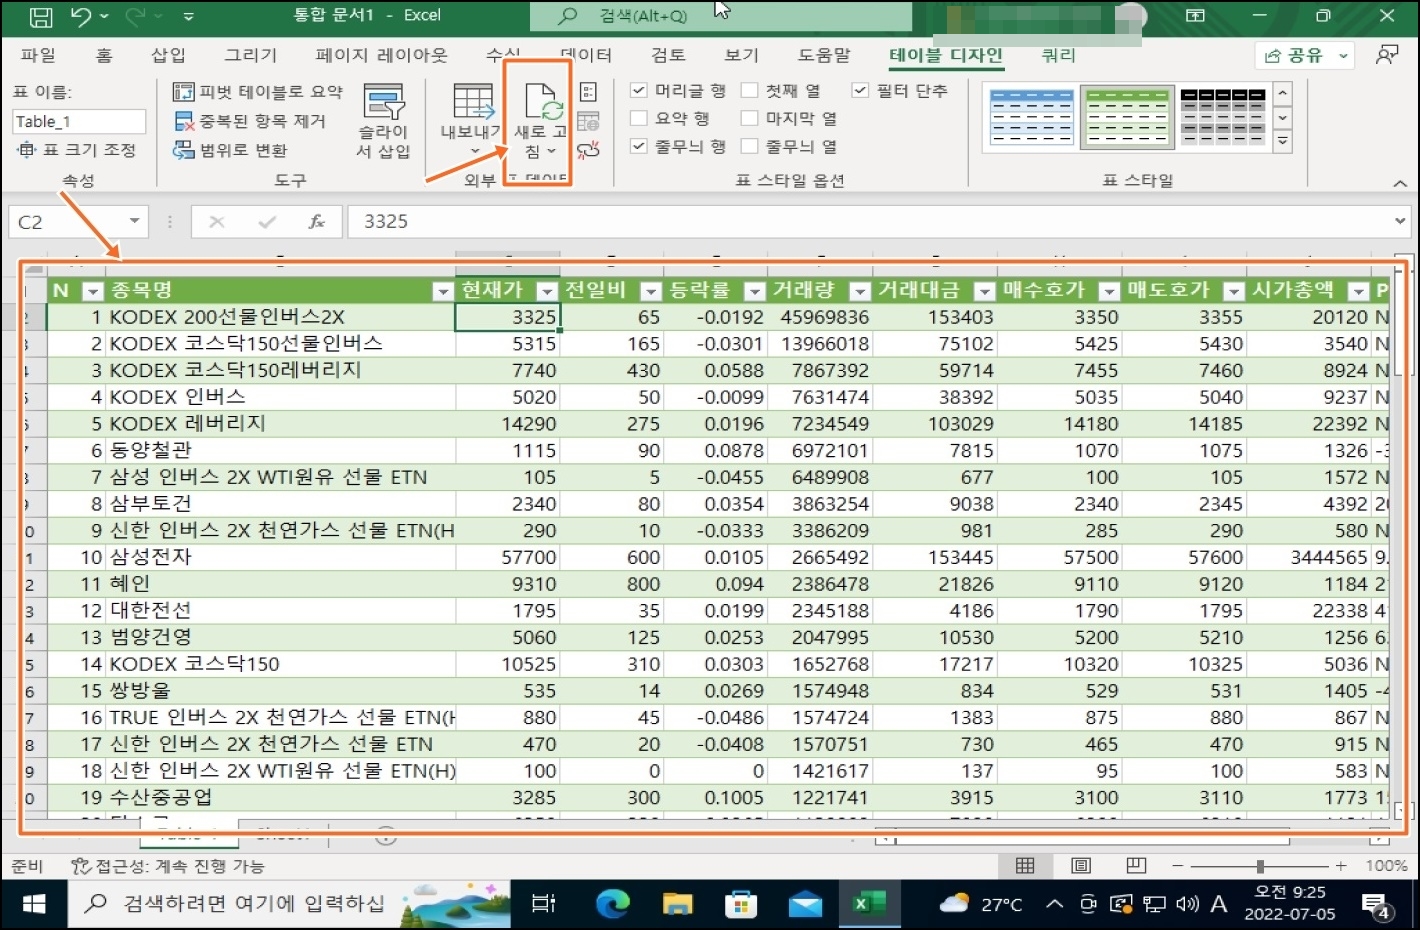
Task: Switch to the 그리기 (Draw) tab
Action: click(250, 55)
